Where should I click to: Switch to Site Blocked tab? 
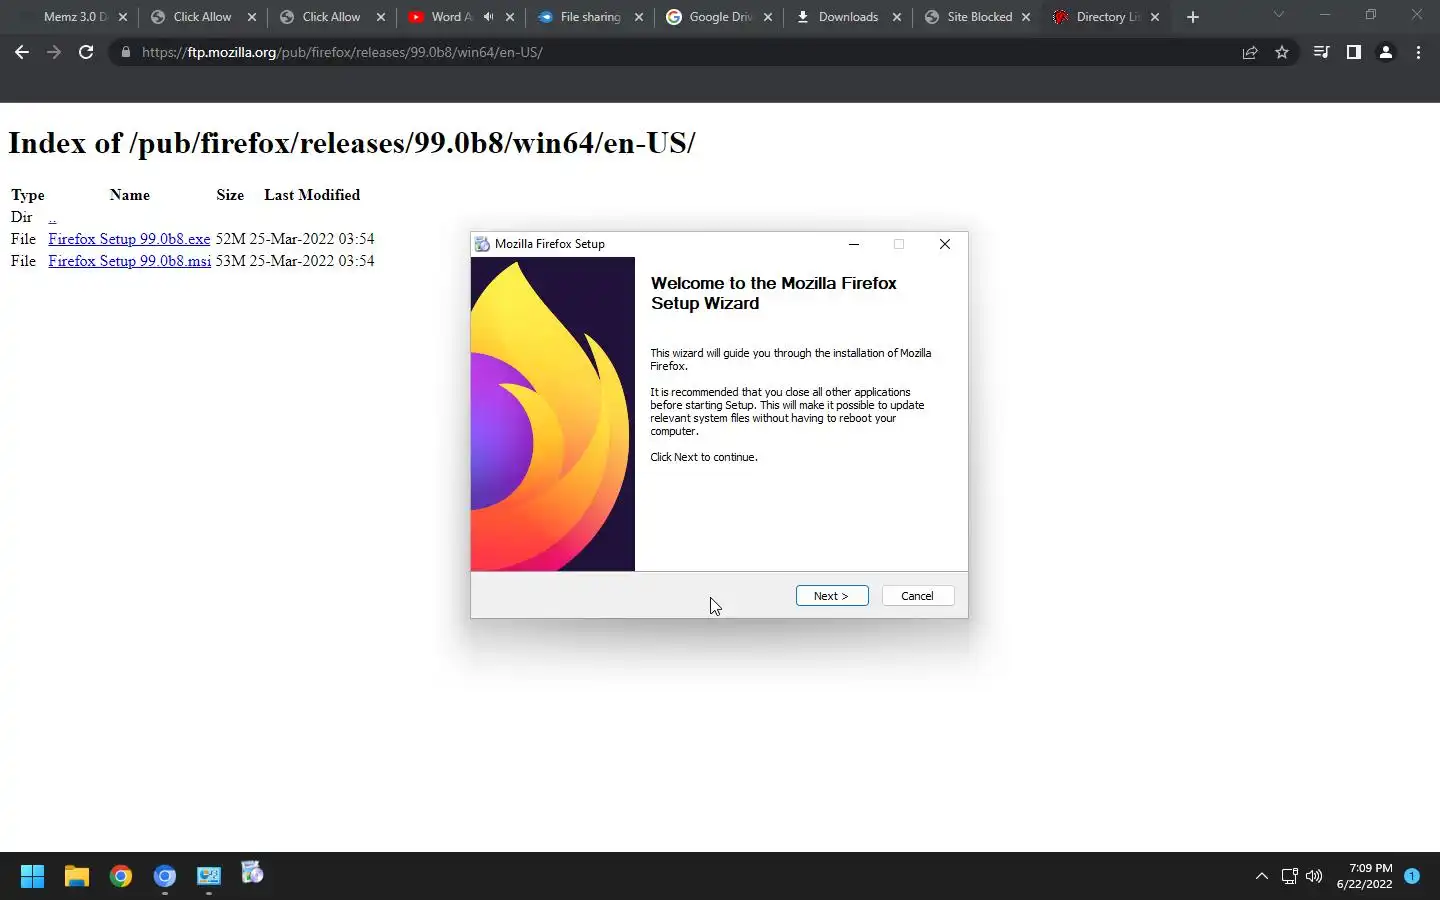pos(979,17)
